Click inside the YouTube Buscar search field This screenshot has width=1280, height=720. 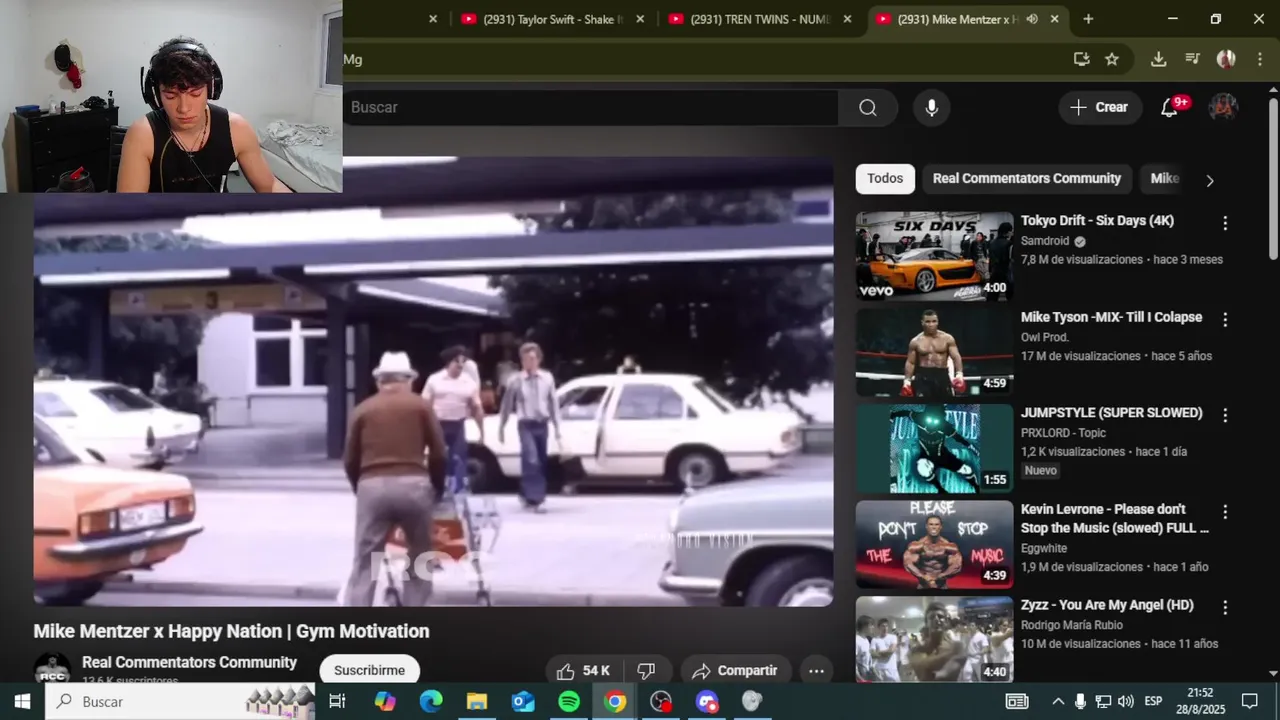[x=590, y=108]
